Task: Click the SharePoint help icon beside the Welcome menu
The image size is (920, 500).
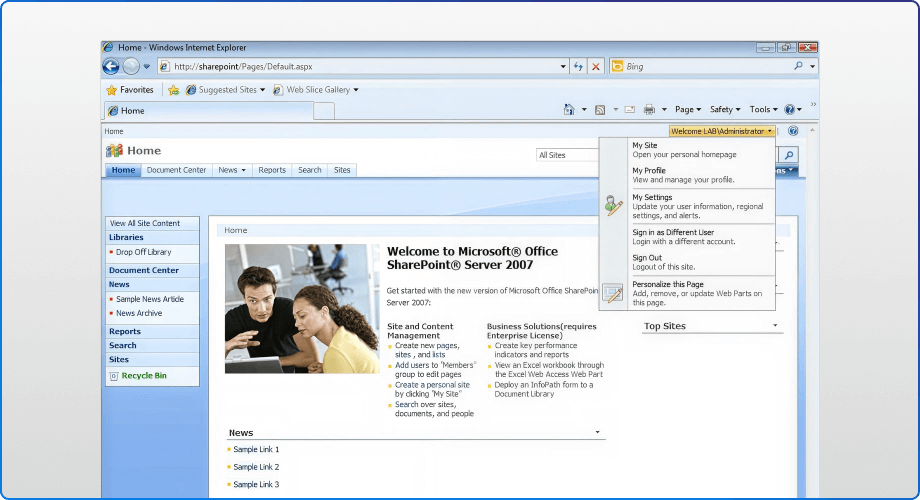Action: click(x=793, y=131)
